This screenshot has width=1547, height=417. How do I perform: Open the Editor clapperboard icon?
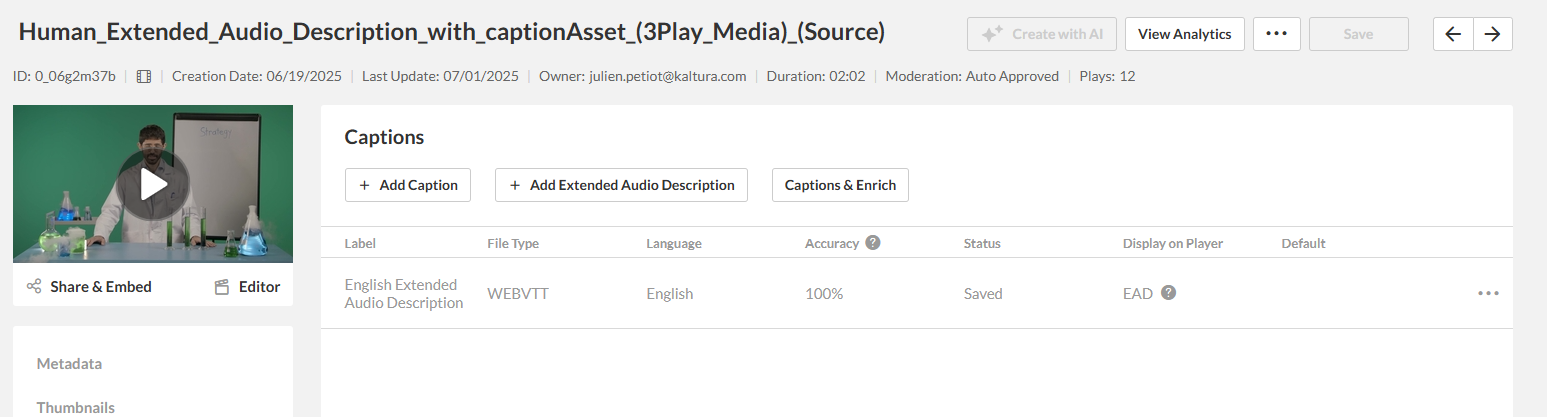pyautogui.click(x=222, y=287)
